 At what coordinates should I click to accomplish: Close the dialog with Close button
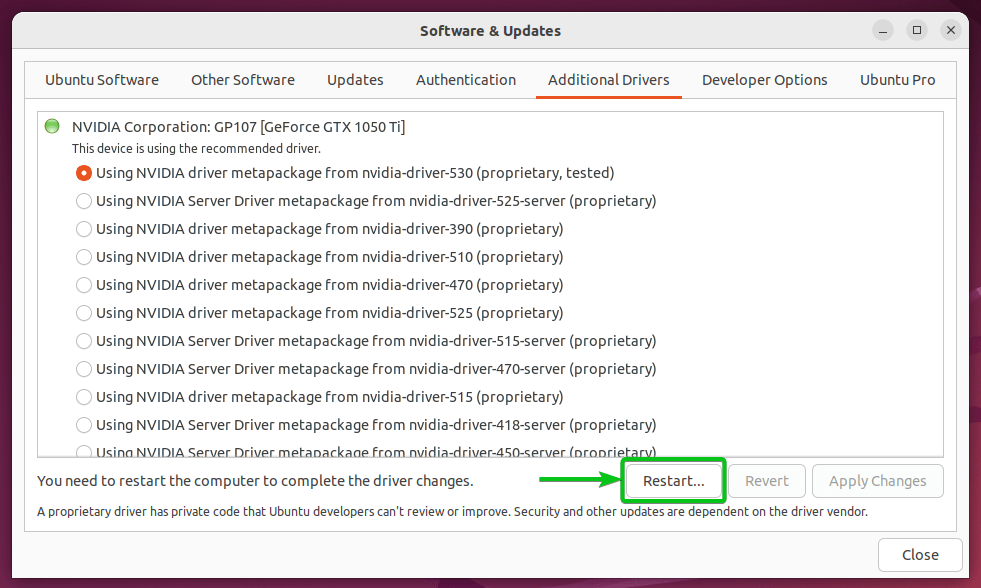920,555
